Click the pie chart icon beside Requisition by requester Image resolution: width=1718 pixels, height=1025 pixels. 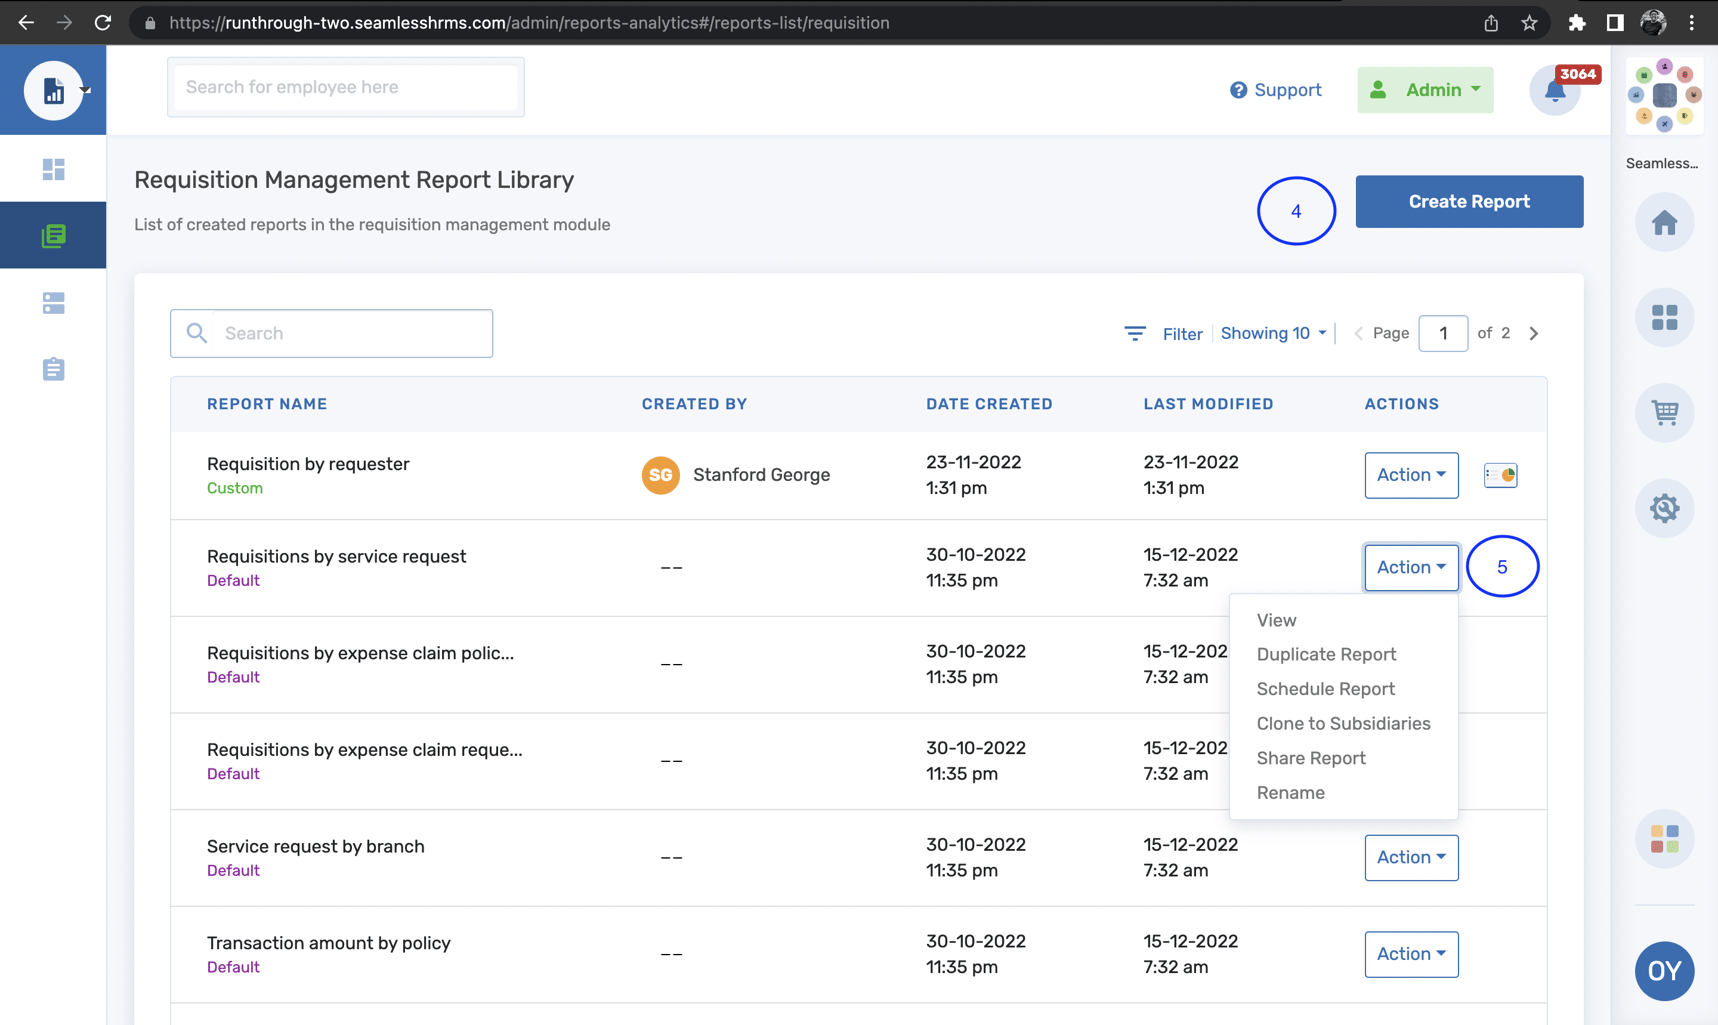click(1500, 475)
